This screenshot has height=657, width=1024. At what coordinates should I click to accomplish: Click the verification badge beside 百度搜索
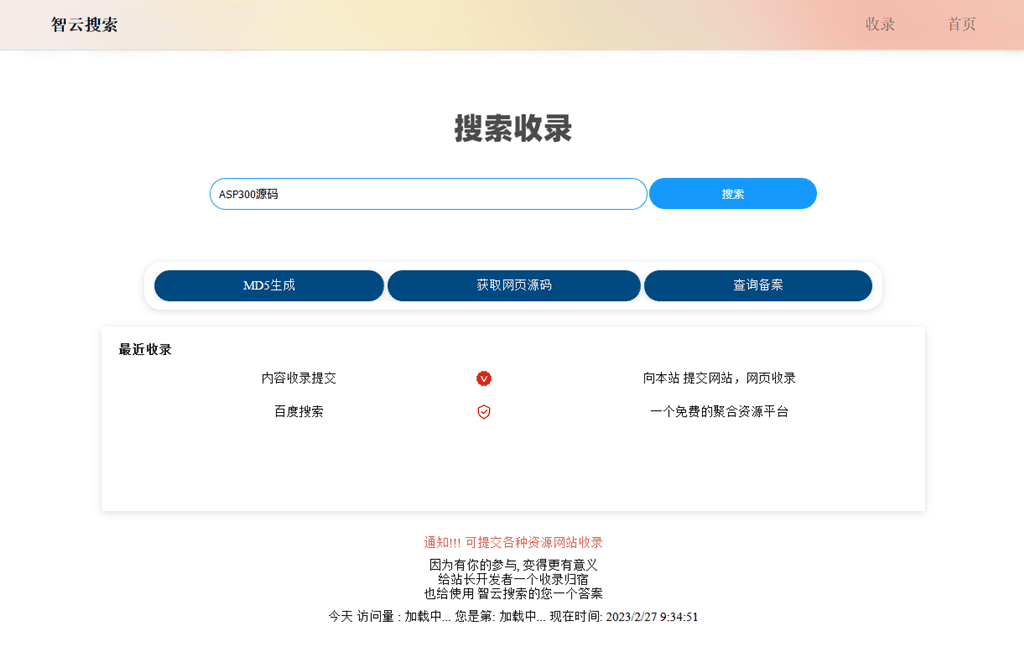[x=483, y=411]
